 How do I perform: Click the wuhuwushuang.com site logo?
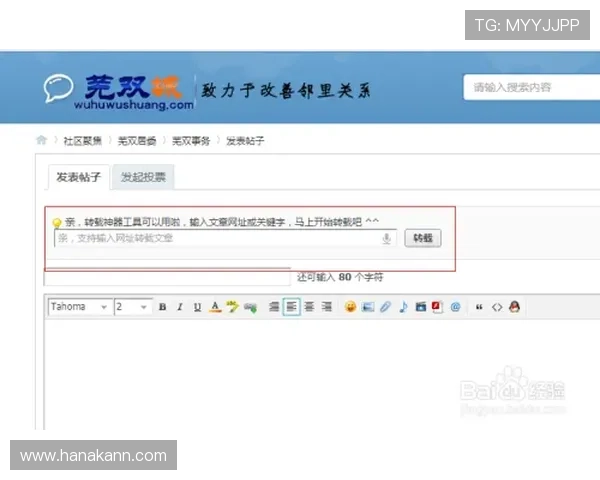(119, 92)
